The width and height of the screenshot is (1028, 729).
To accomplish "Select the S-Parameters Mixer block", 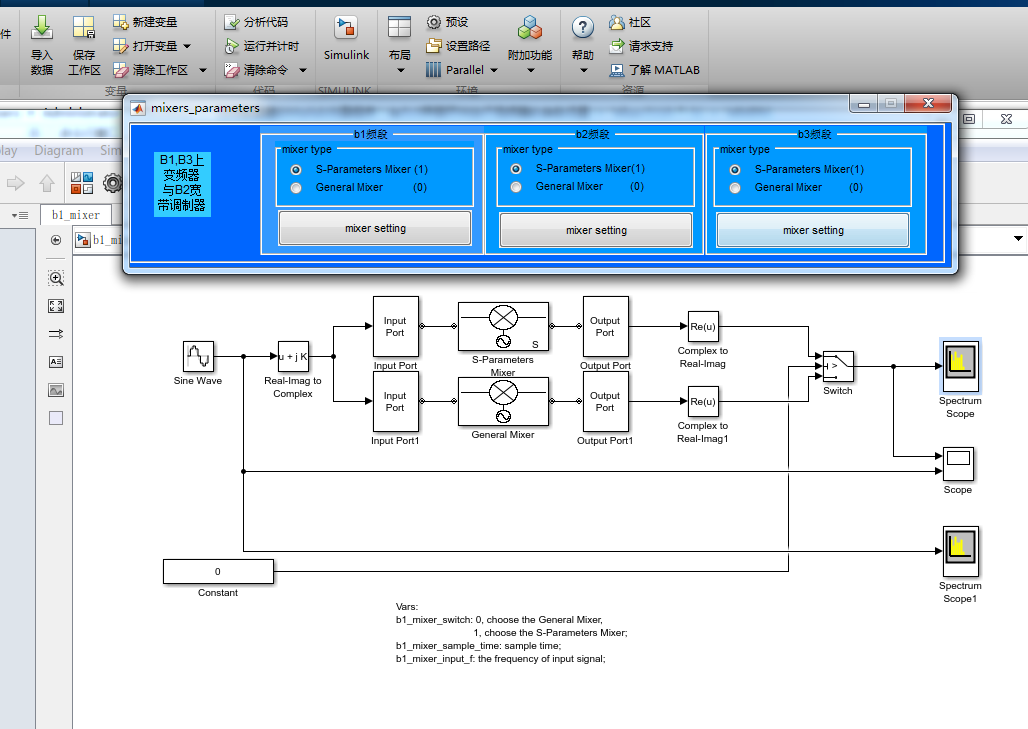I will 503,326.
